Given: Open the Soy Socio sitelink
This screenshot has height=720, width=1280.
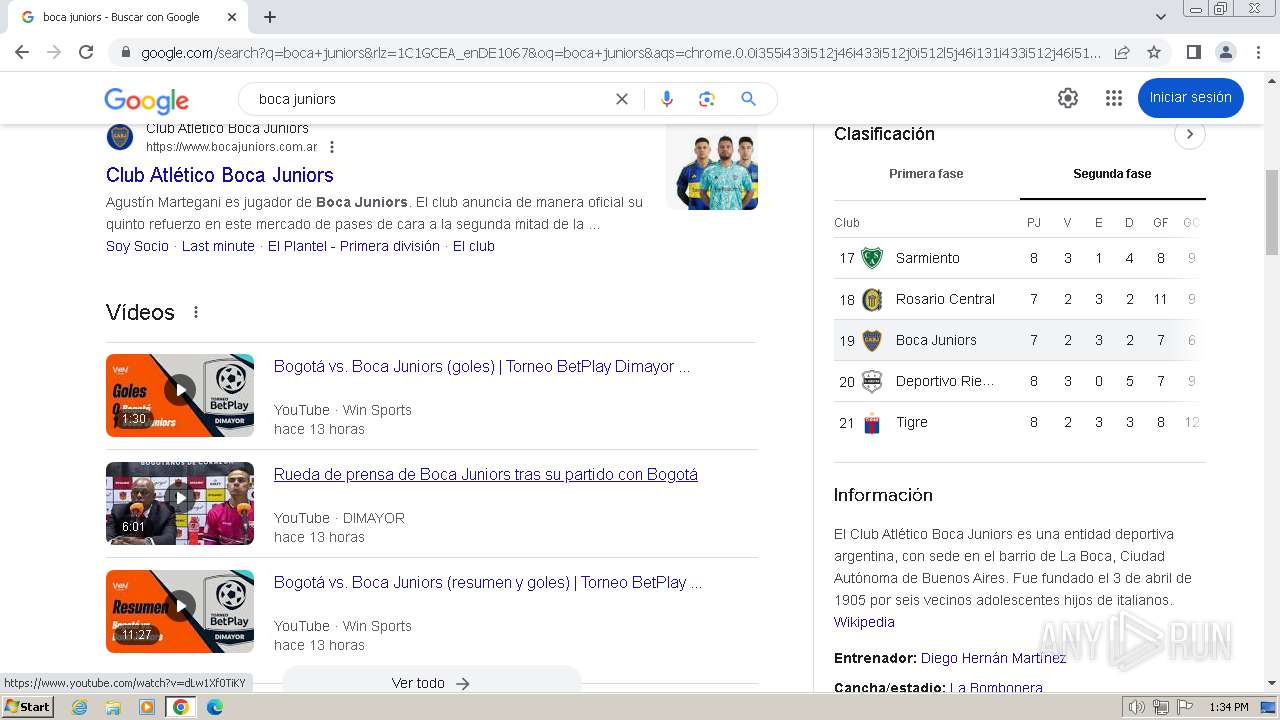Looking at the screenshot, I should (x=137, y=246).
